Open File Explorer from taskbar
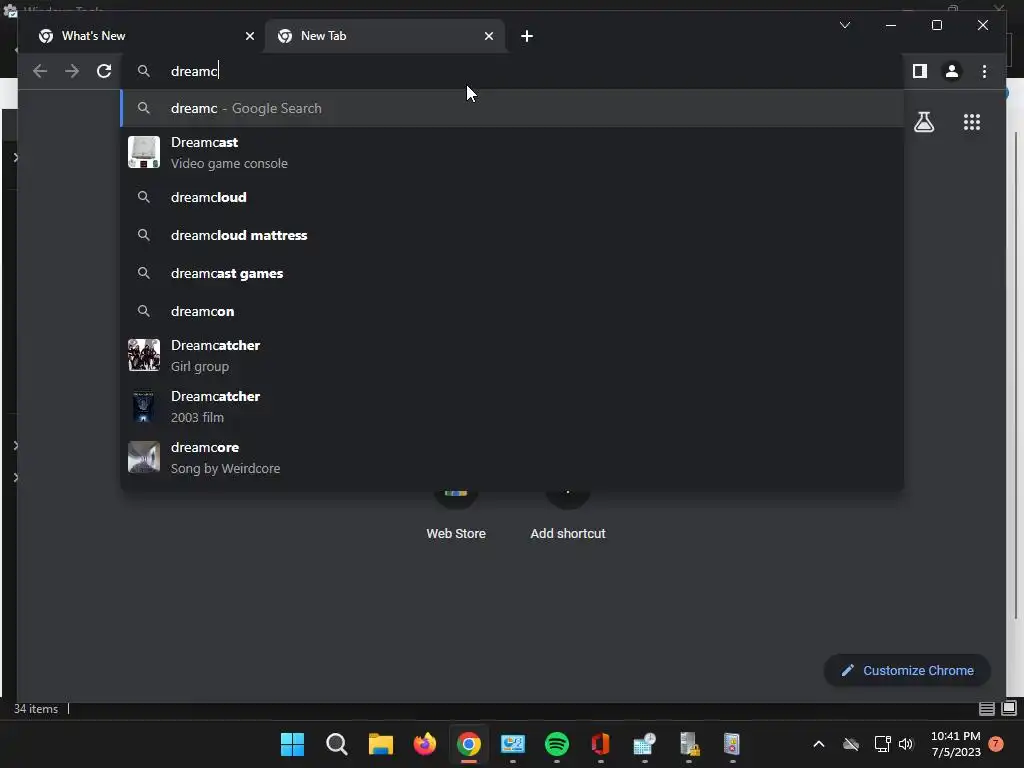The image size is (1024, 768). click(381, 744)
